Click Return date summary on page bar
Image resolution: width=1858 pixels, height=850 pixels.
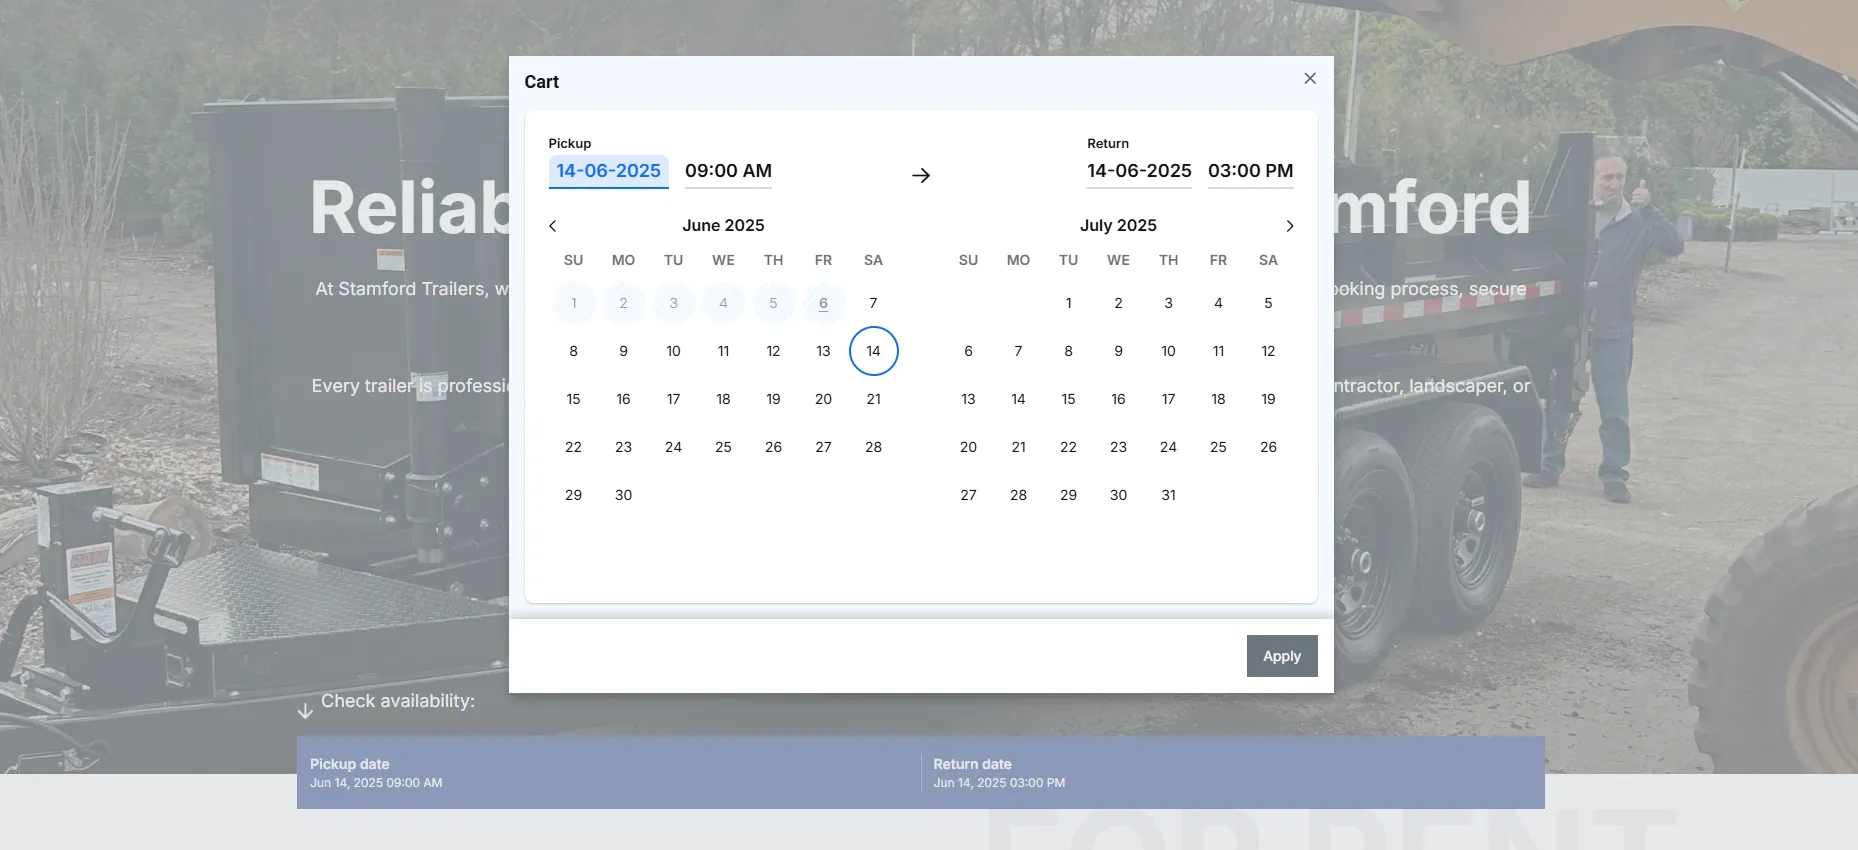click(1233, 773)
